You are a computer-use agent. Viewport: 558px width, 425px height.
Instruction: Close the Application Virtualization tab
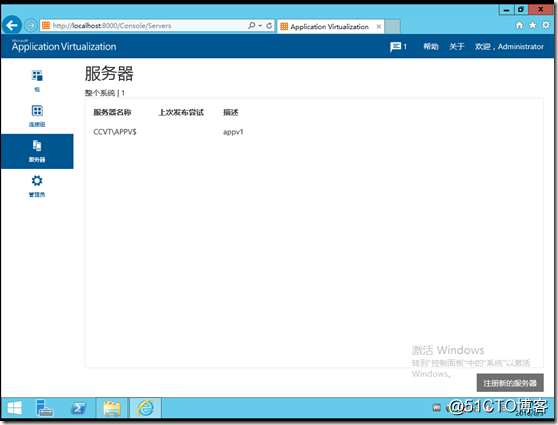[x=379, y=26]
